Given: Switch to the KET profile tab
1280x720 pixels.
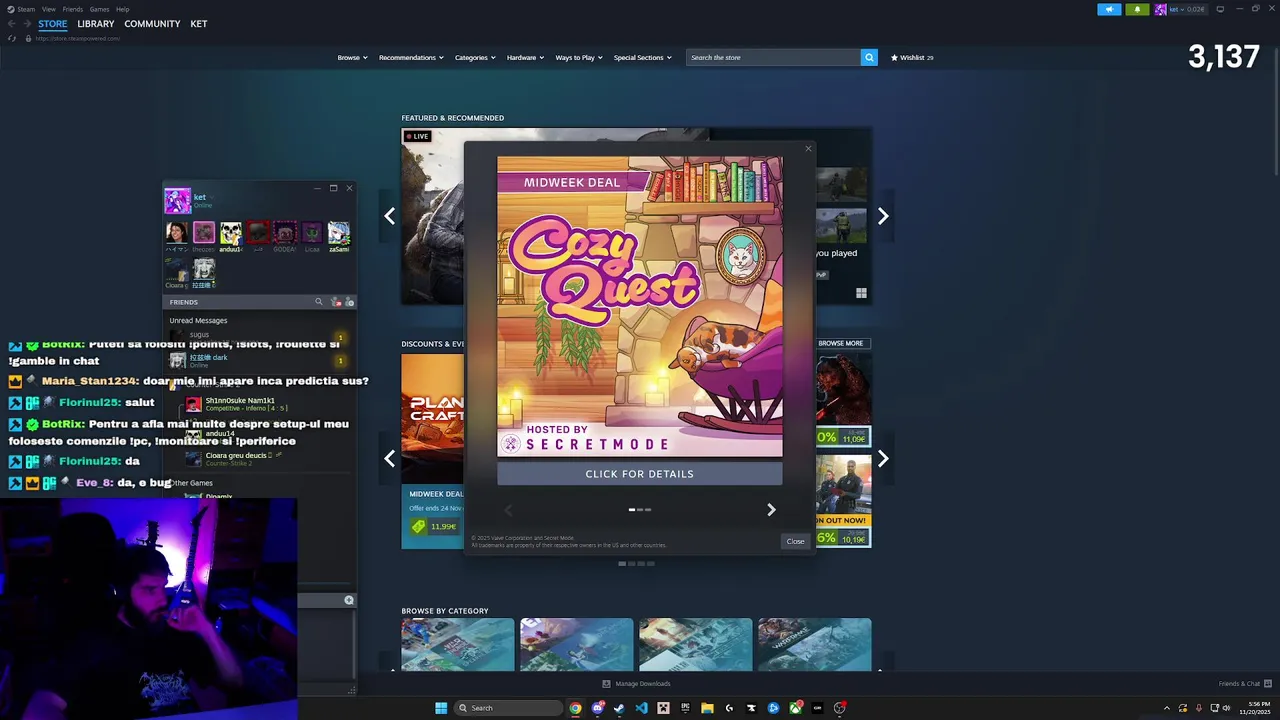Looking at the screenshot, I should pos(199,24).
